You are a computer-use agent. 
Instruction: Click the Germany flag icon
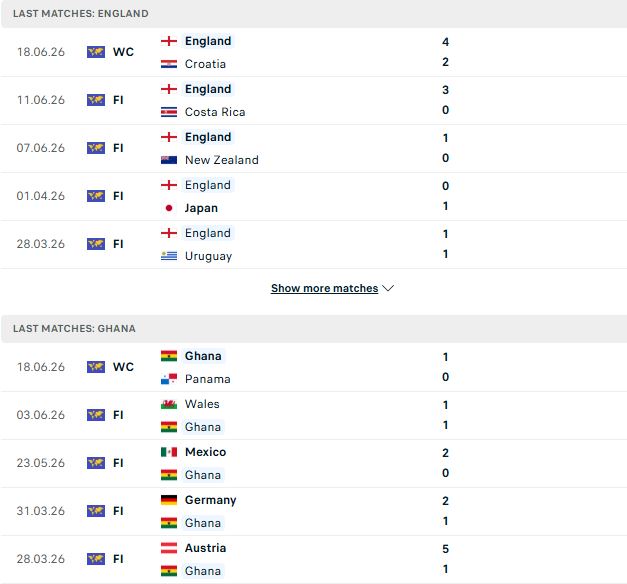click(x=169, y=500)
